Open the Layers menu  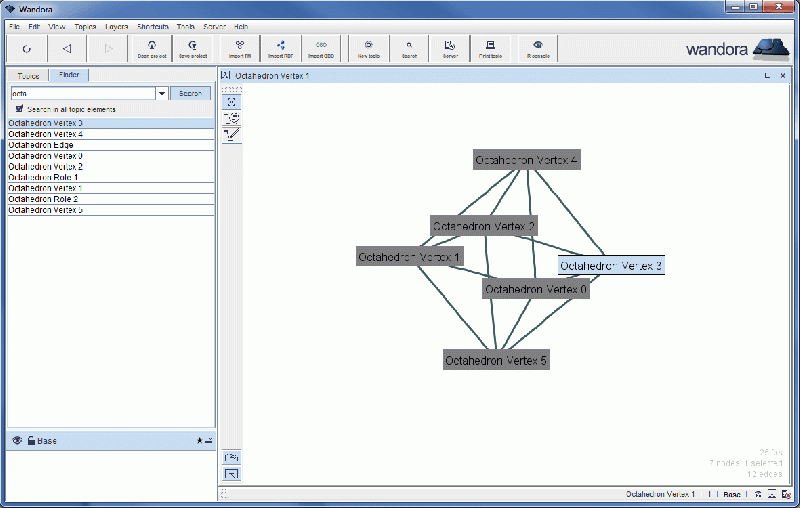point(116,26)
